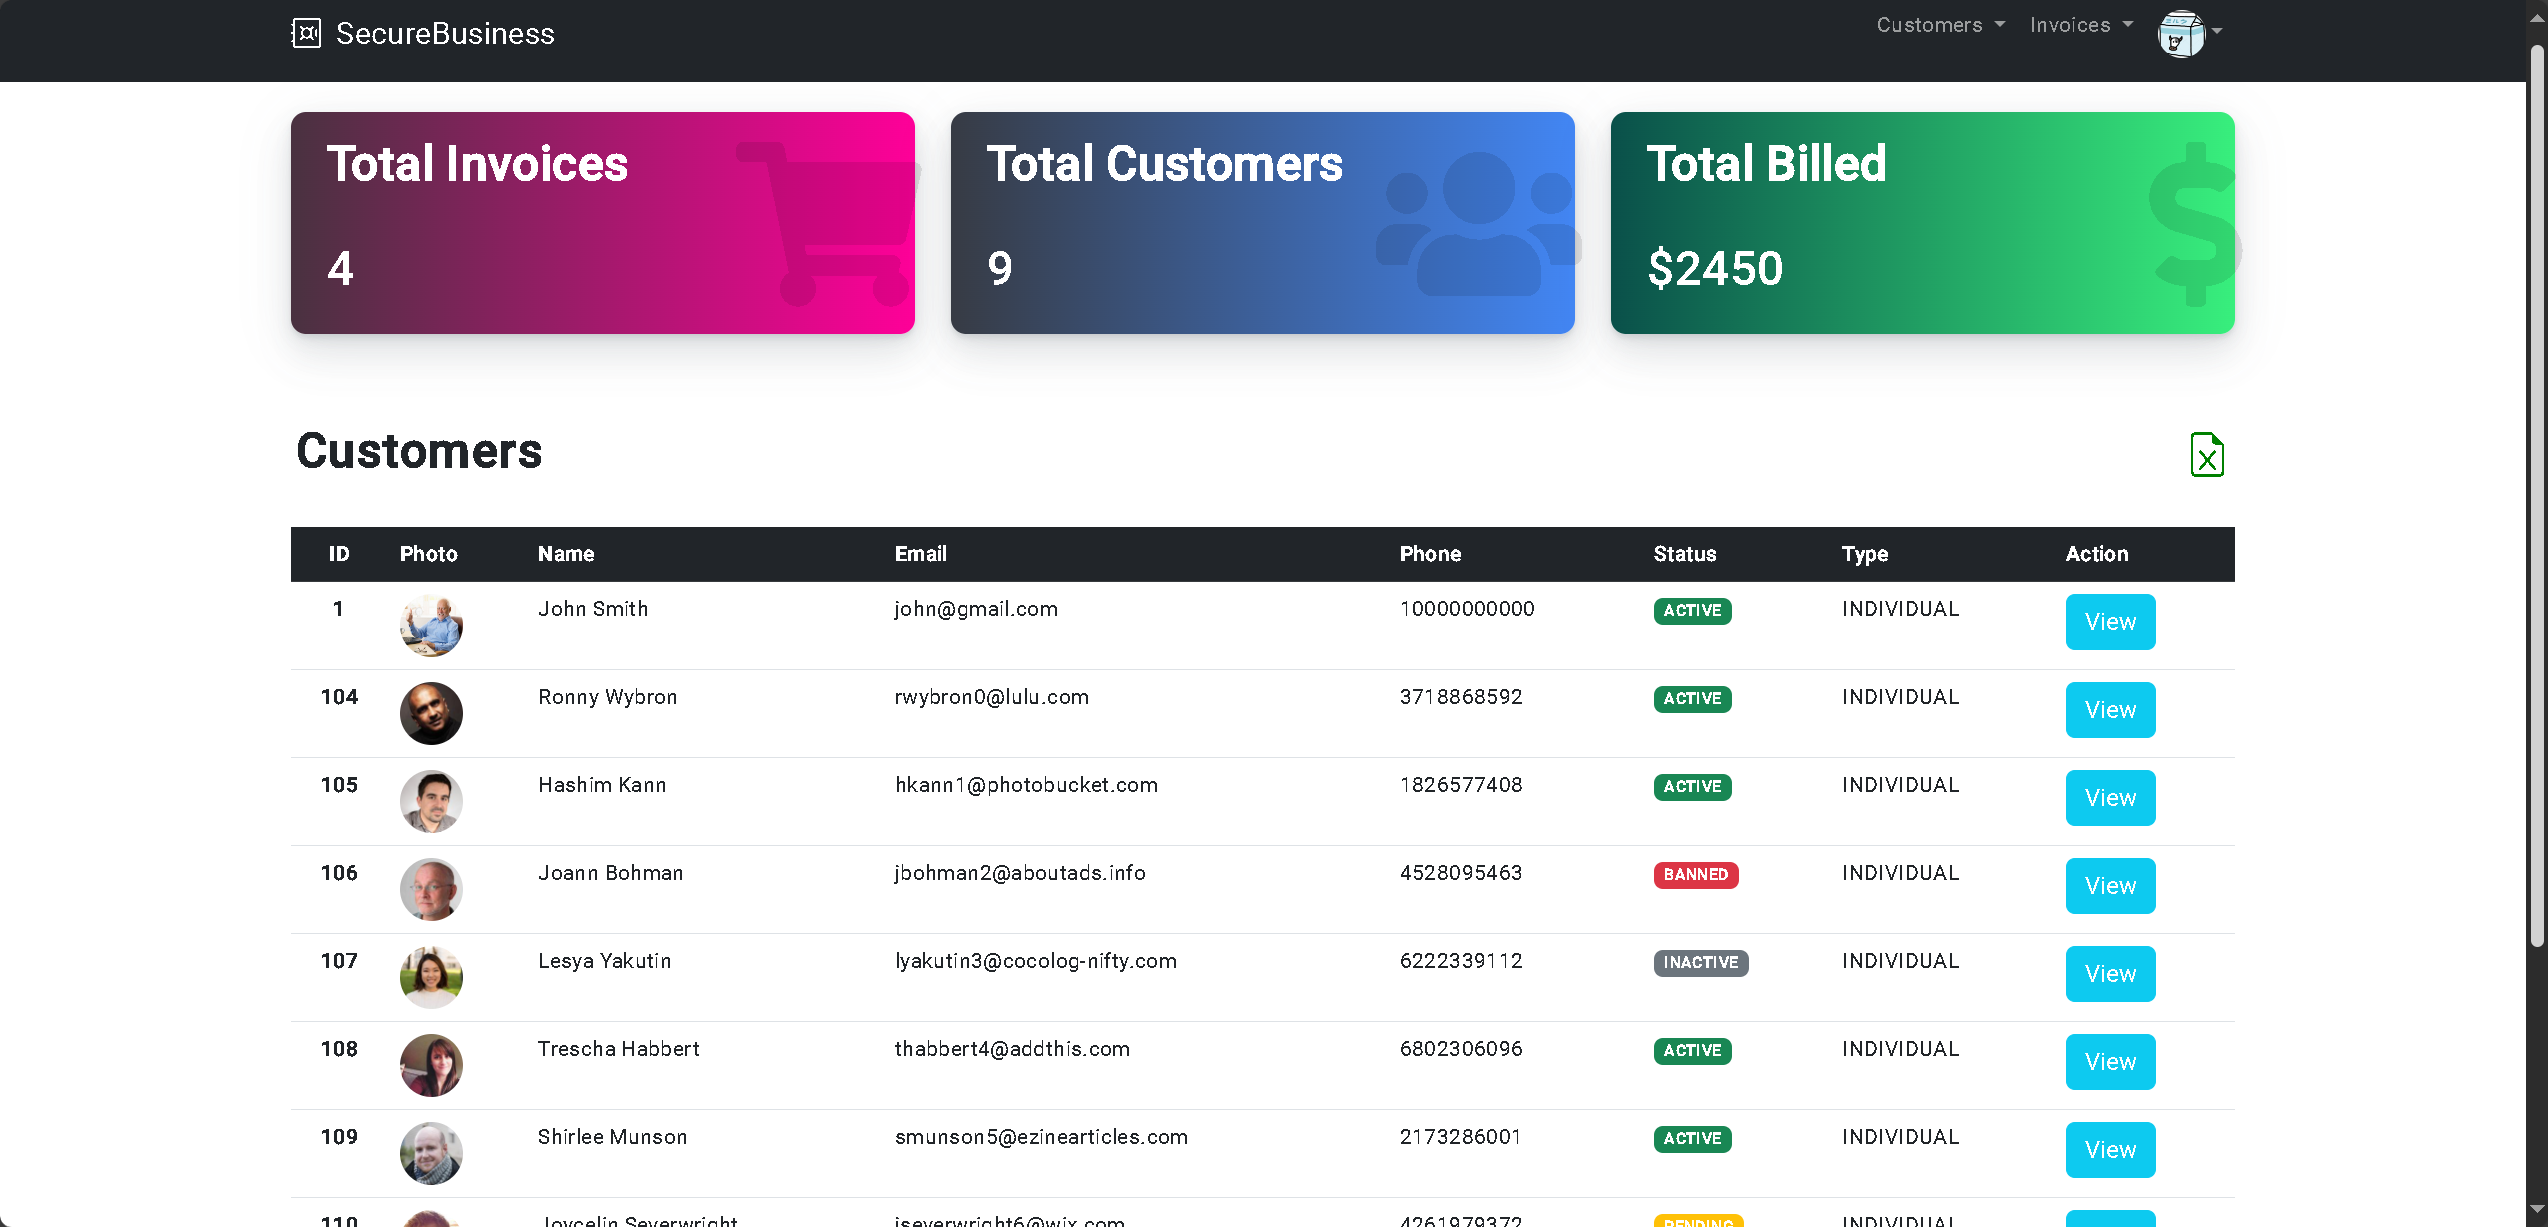
Task: Click Joann Bohman's profile photo
Action: pyautogui.click(x=431, y=889)
